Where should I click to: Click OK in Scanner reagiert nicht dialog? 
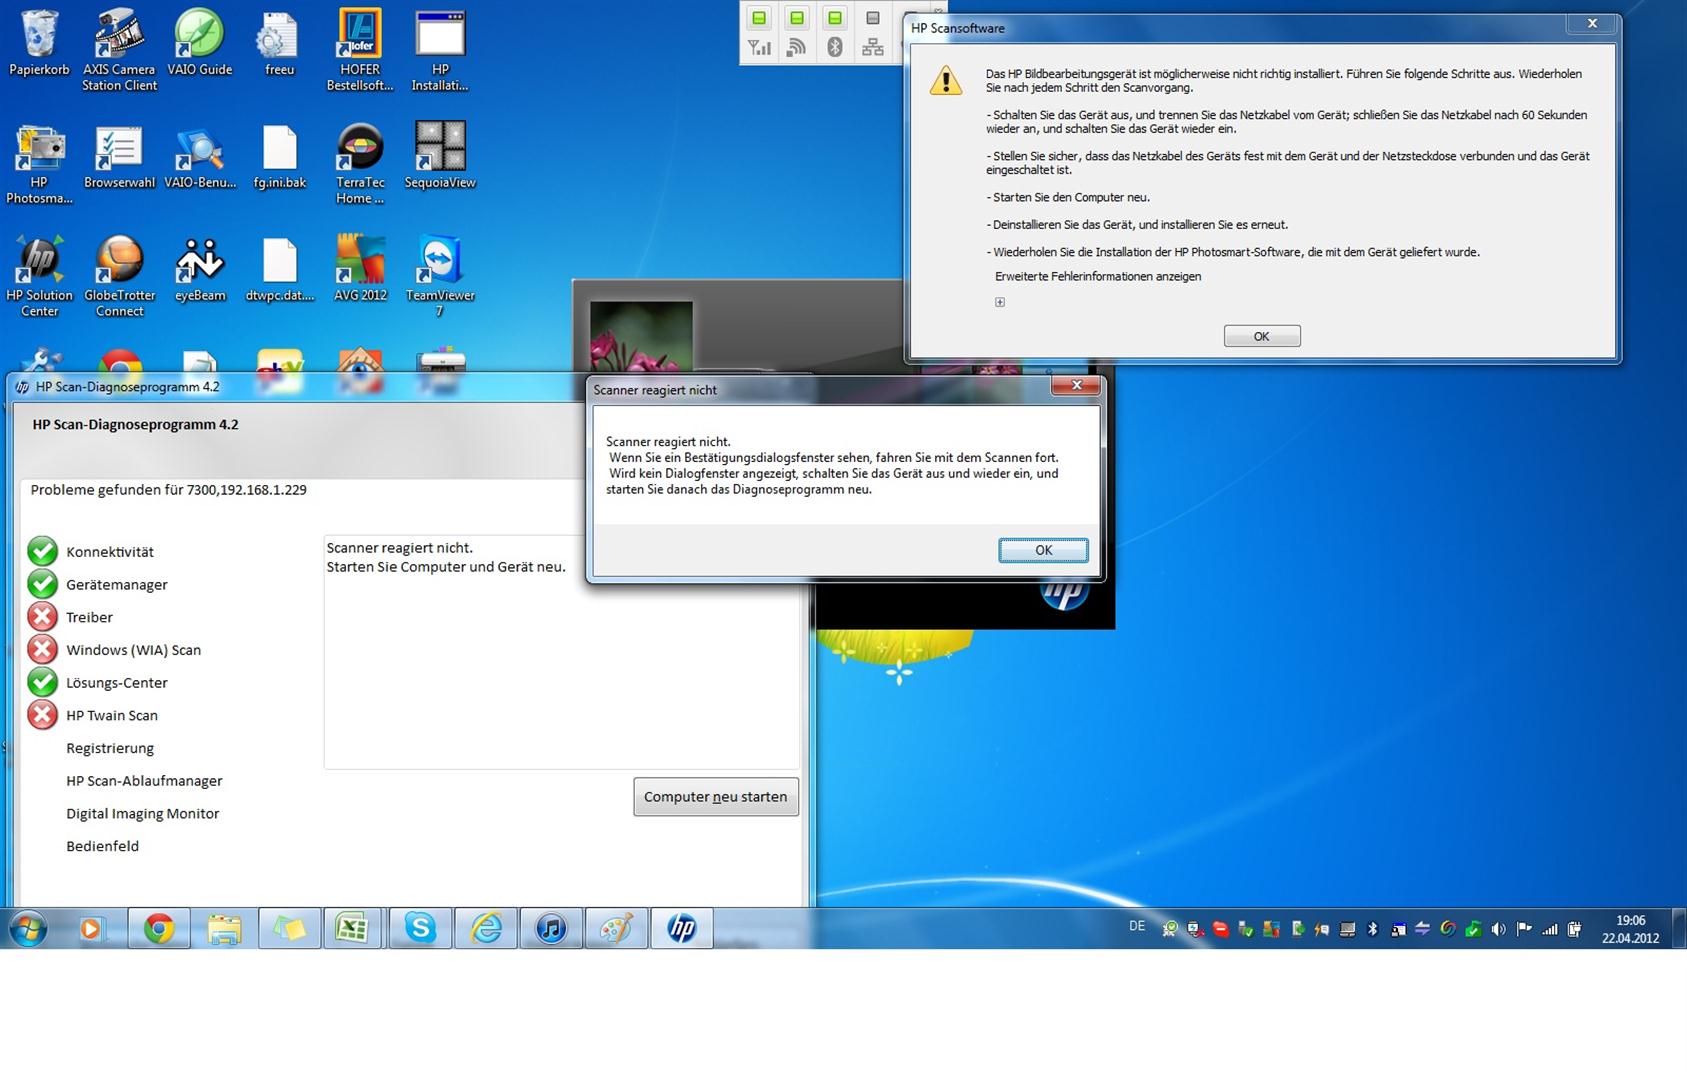point(1043,550)
